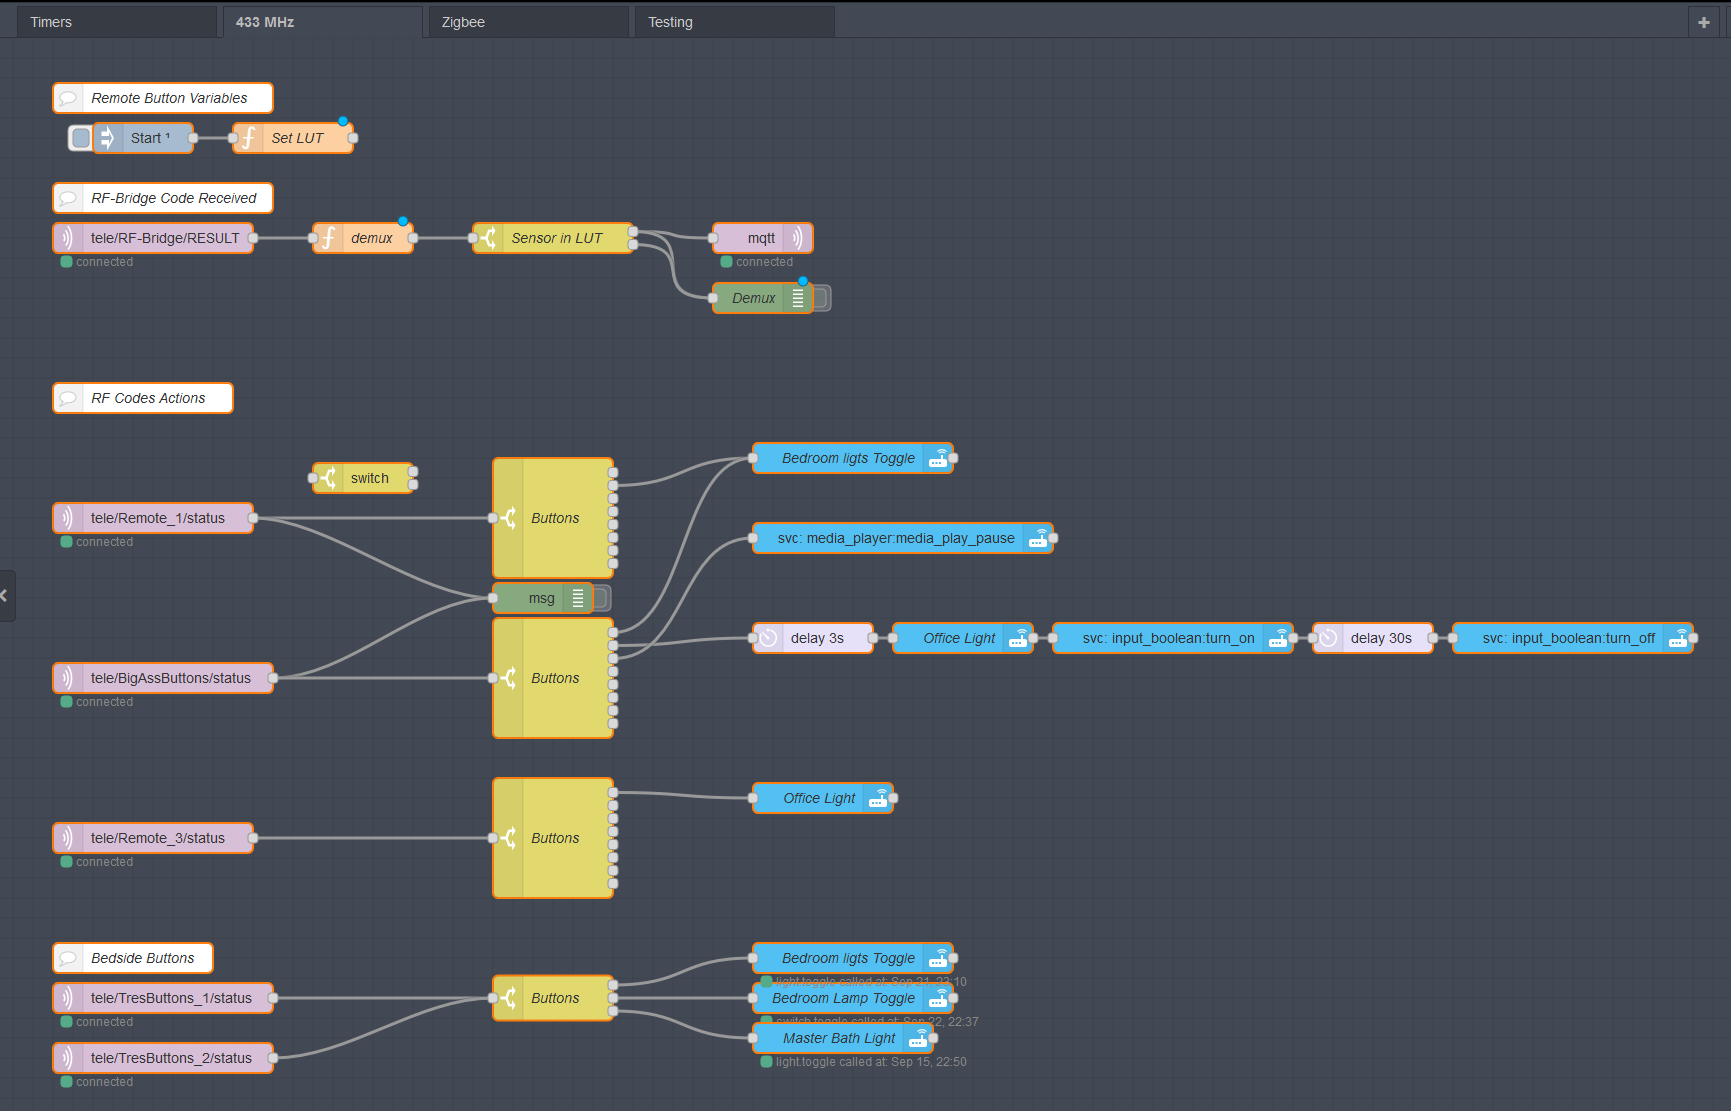Select the svc input_boolean:turn_on service icon
The height and width of the screenshot is (1111, 1731).
pos(1277,638)
